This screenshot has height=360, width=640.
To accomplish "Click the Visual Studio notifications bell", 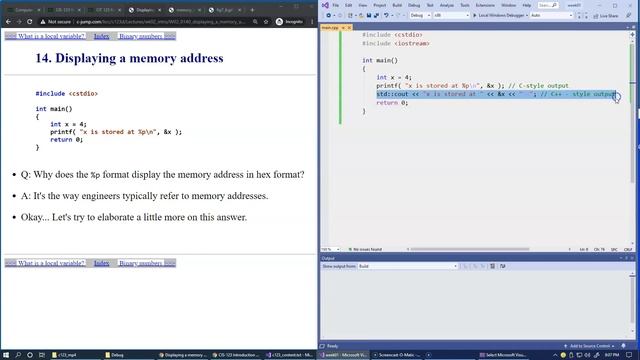I will tap(624, 346).
